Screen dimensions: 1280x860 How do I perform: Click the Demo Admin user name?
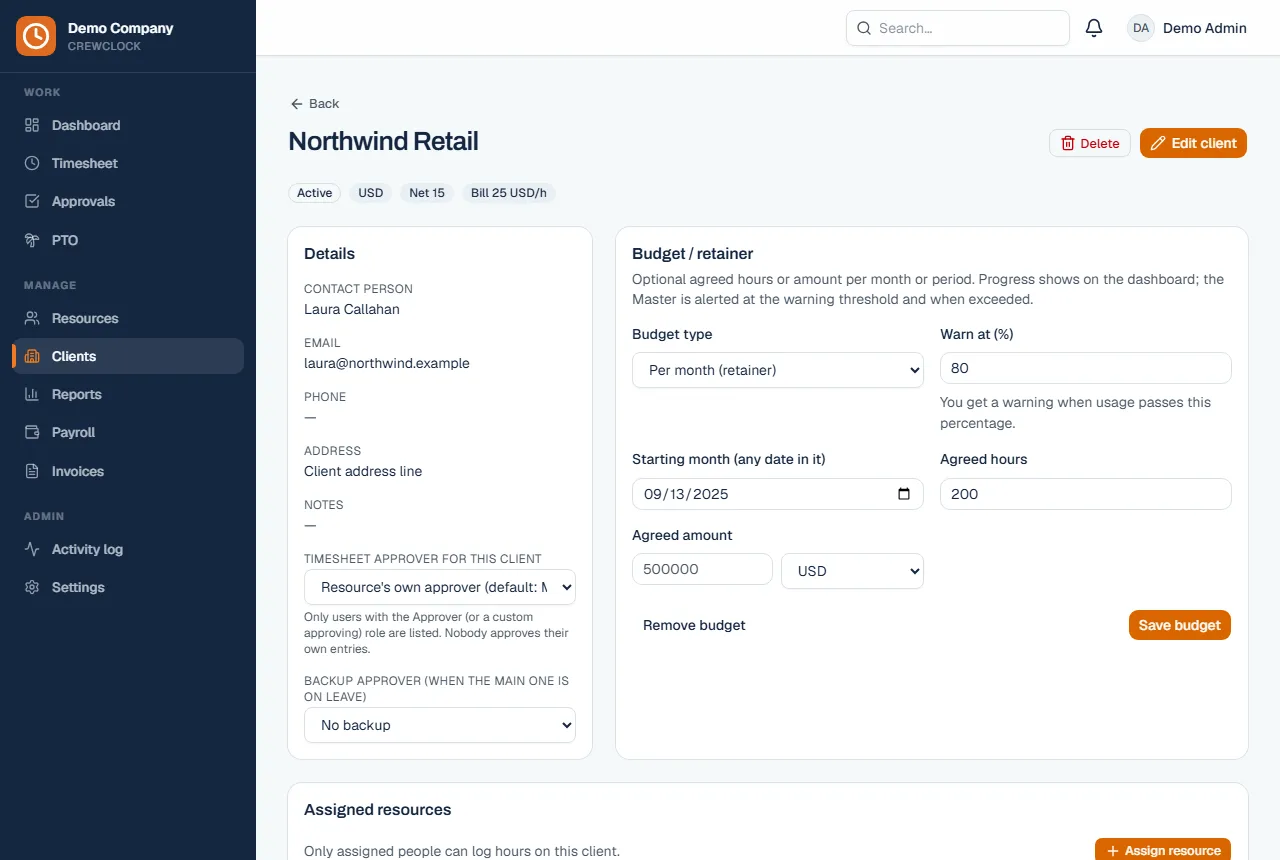click(1205, 28)
